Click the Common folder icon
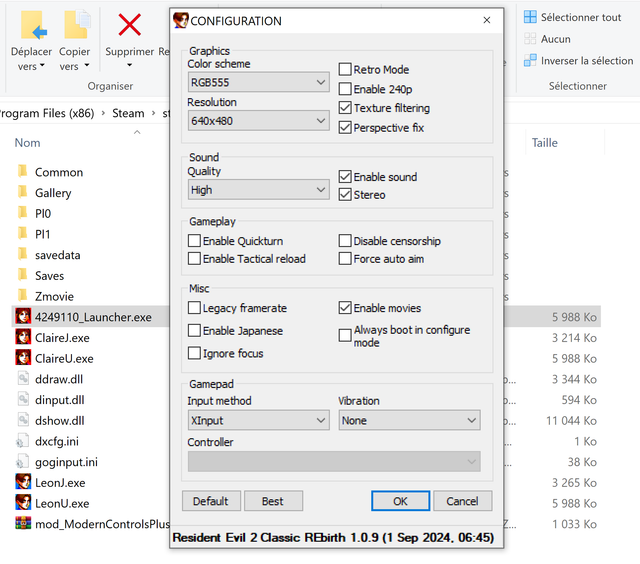640x564 pixels. [23, 171]
